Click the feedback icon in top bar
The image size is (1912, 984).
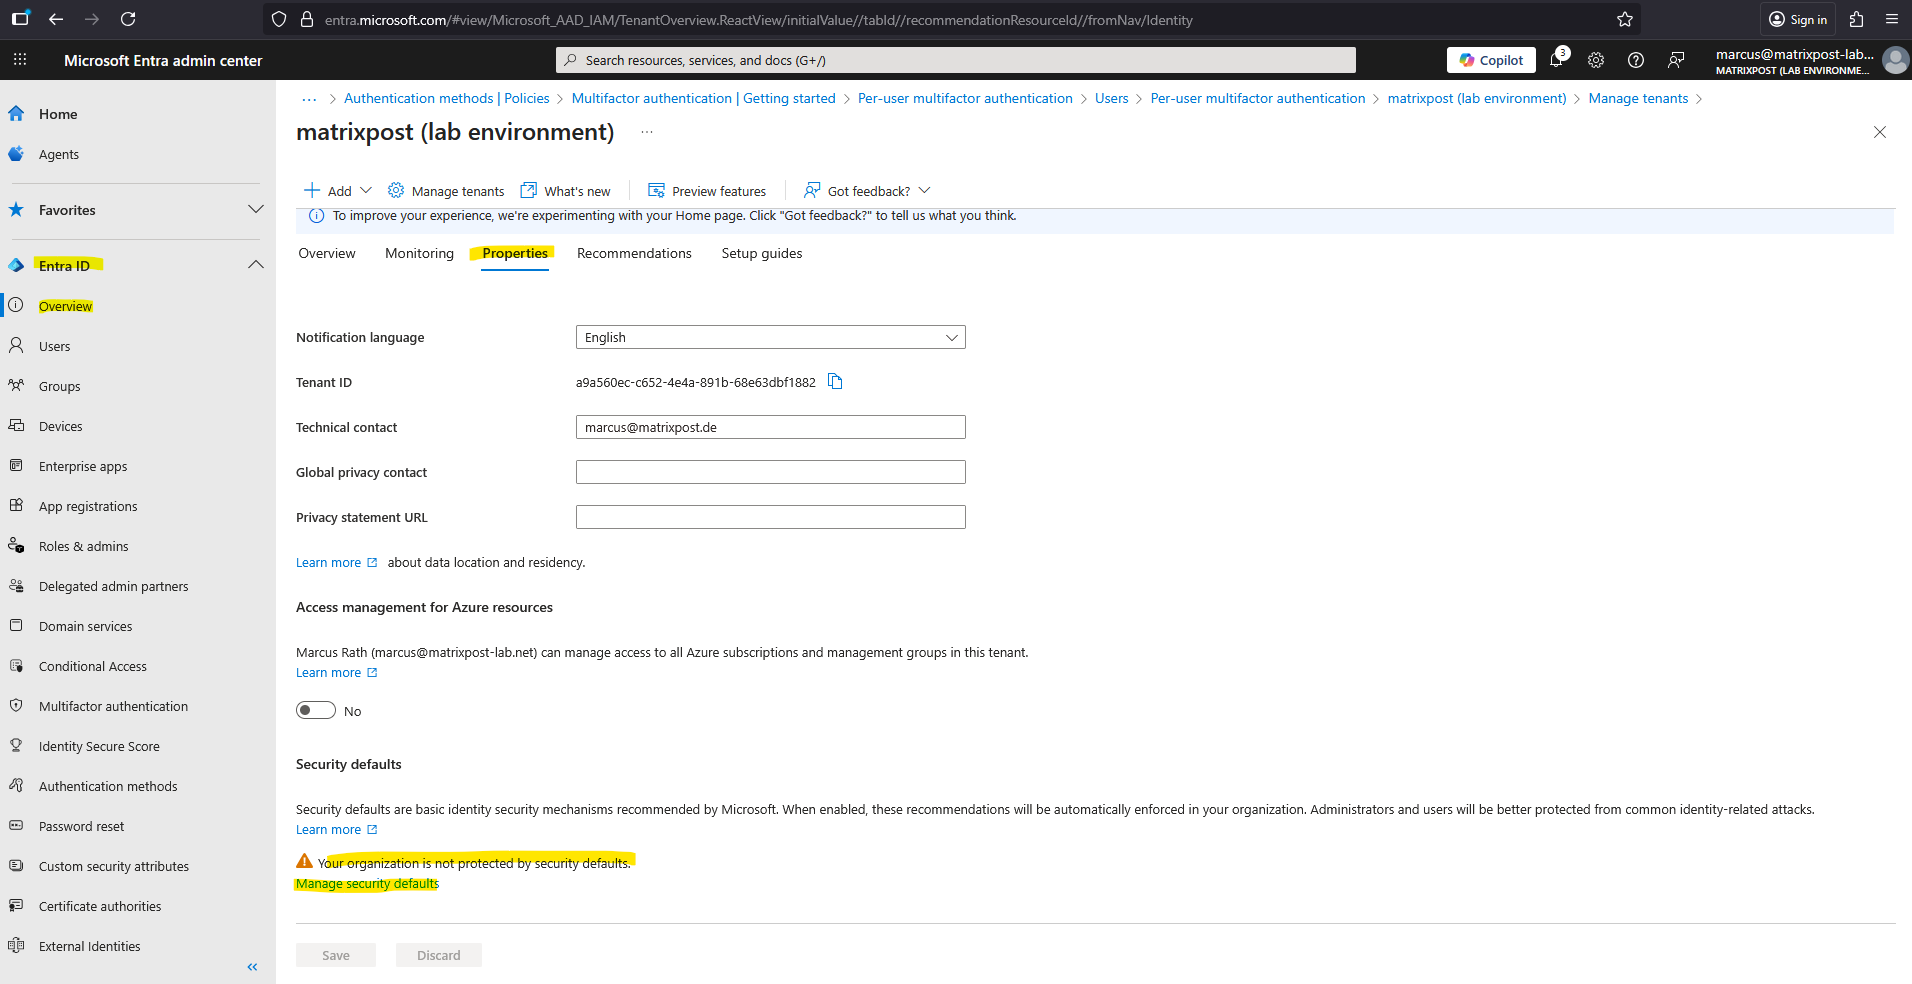click(x=1676, y=60)
